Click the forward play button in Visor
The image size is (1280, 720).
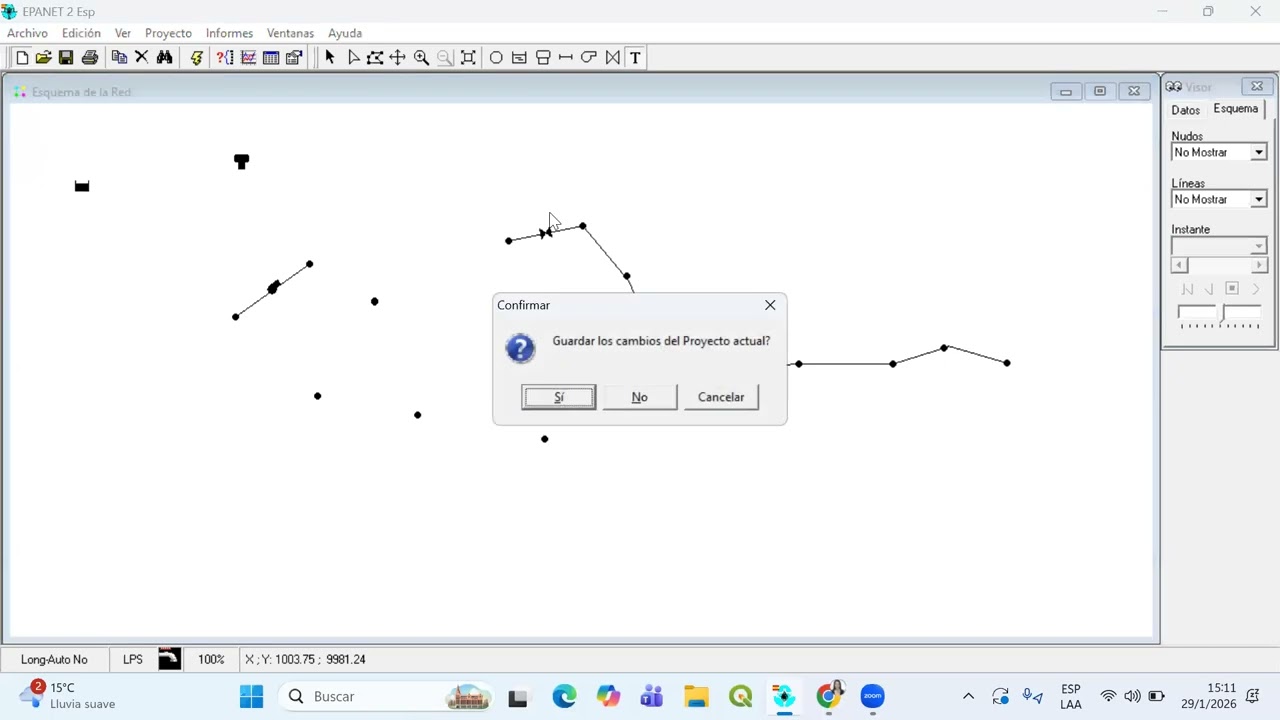pyautogui.click(x=1255, y=289)
